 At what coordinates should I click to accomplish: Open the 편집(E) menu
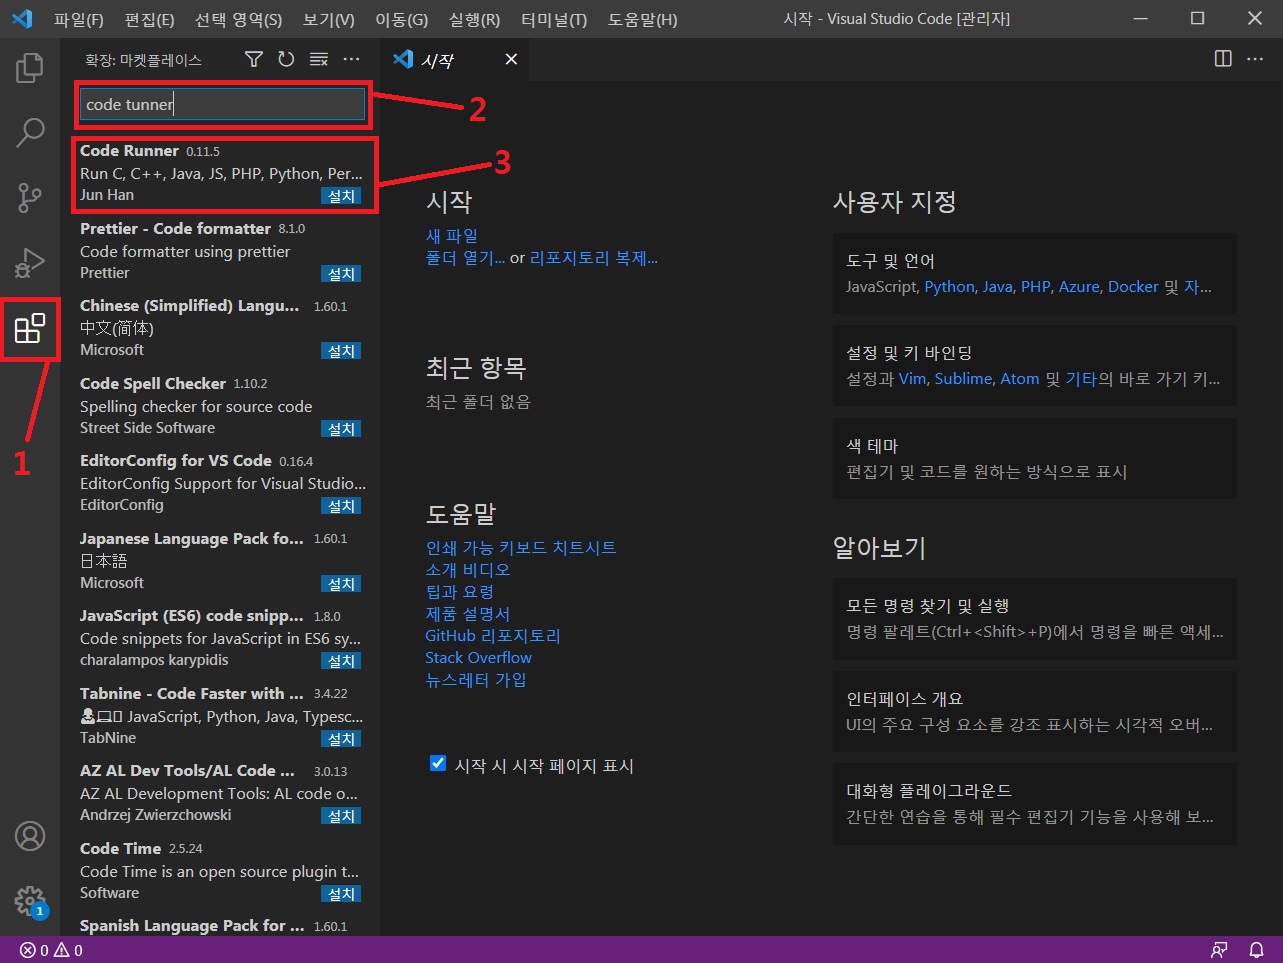[149, 19]
